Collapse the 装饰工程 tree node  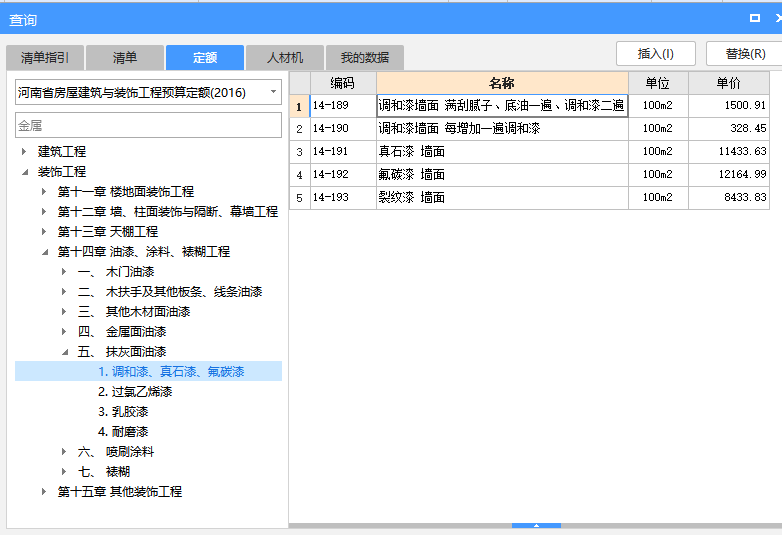24,172
